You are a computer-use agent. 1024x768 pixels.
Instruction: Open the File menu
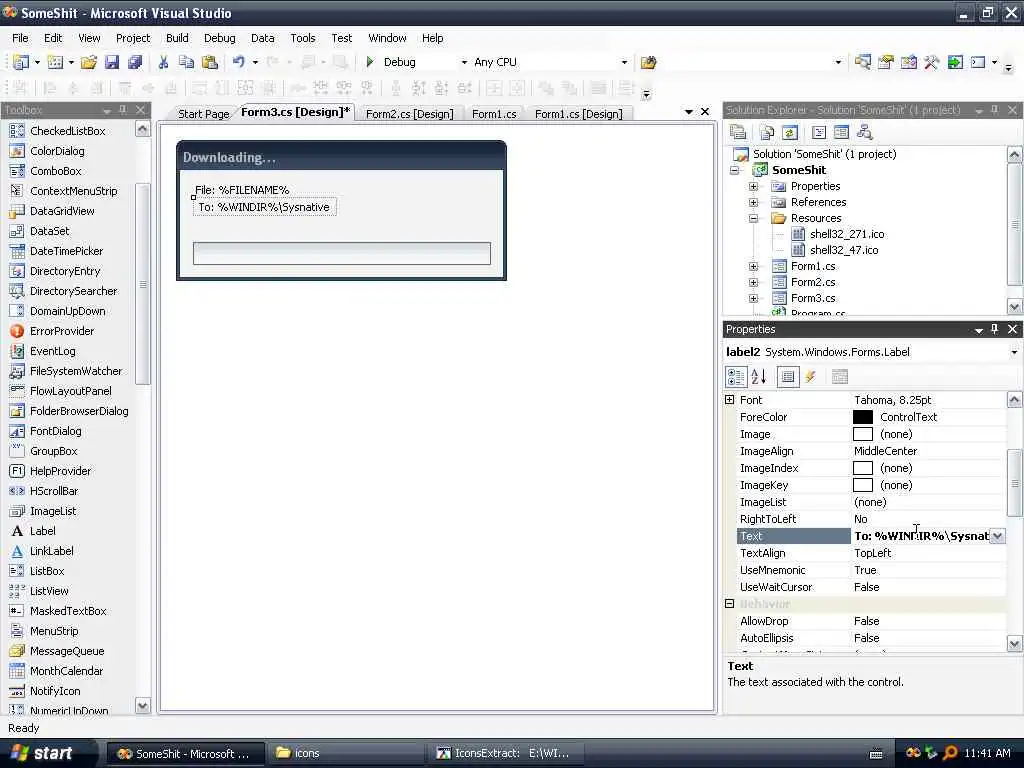[x=20, y=38]
